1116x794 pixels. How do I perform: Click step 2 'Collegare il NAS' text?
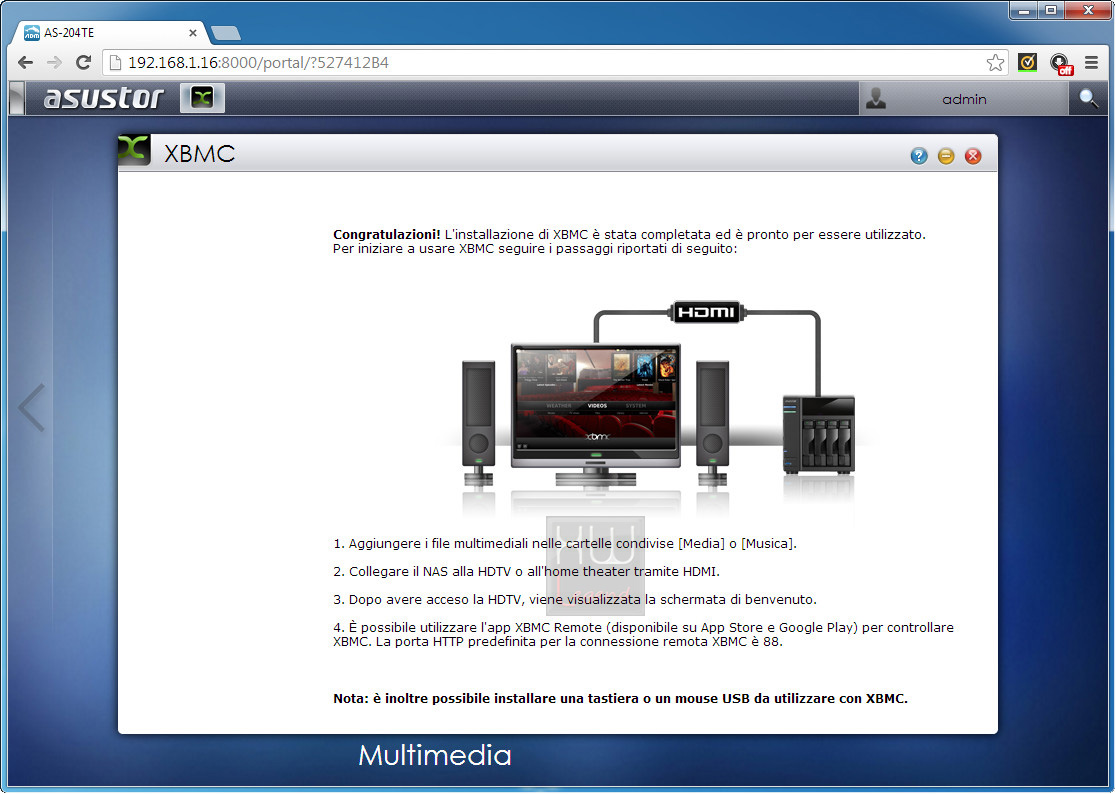tap(527, 571)
